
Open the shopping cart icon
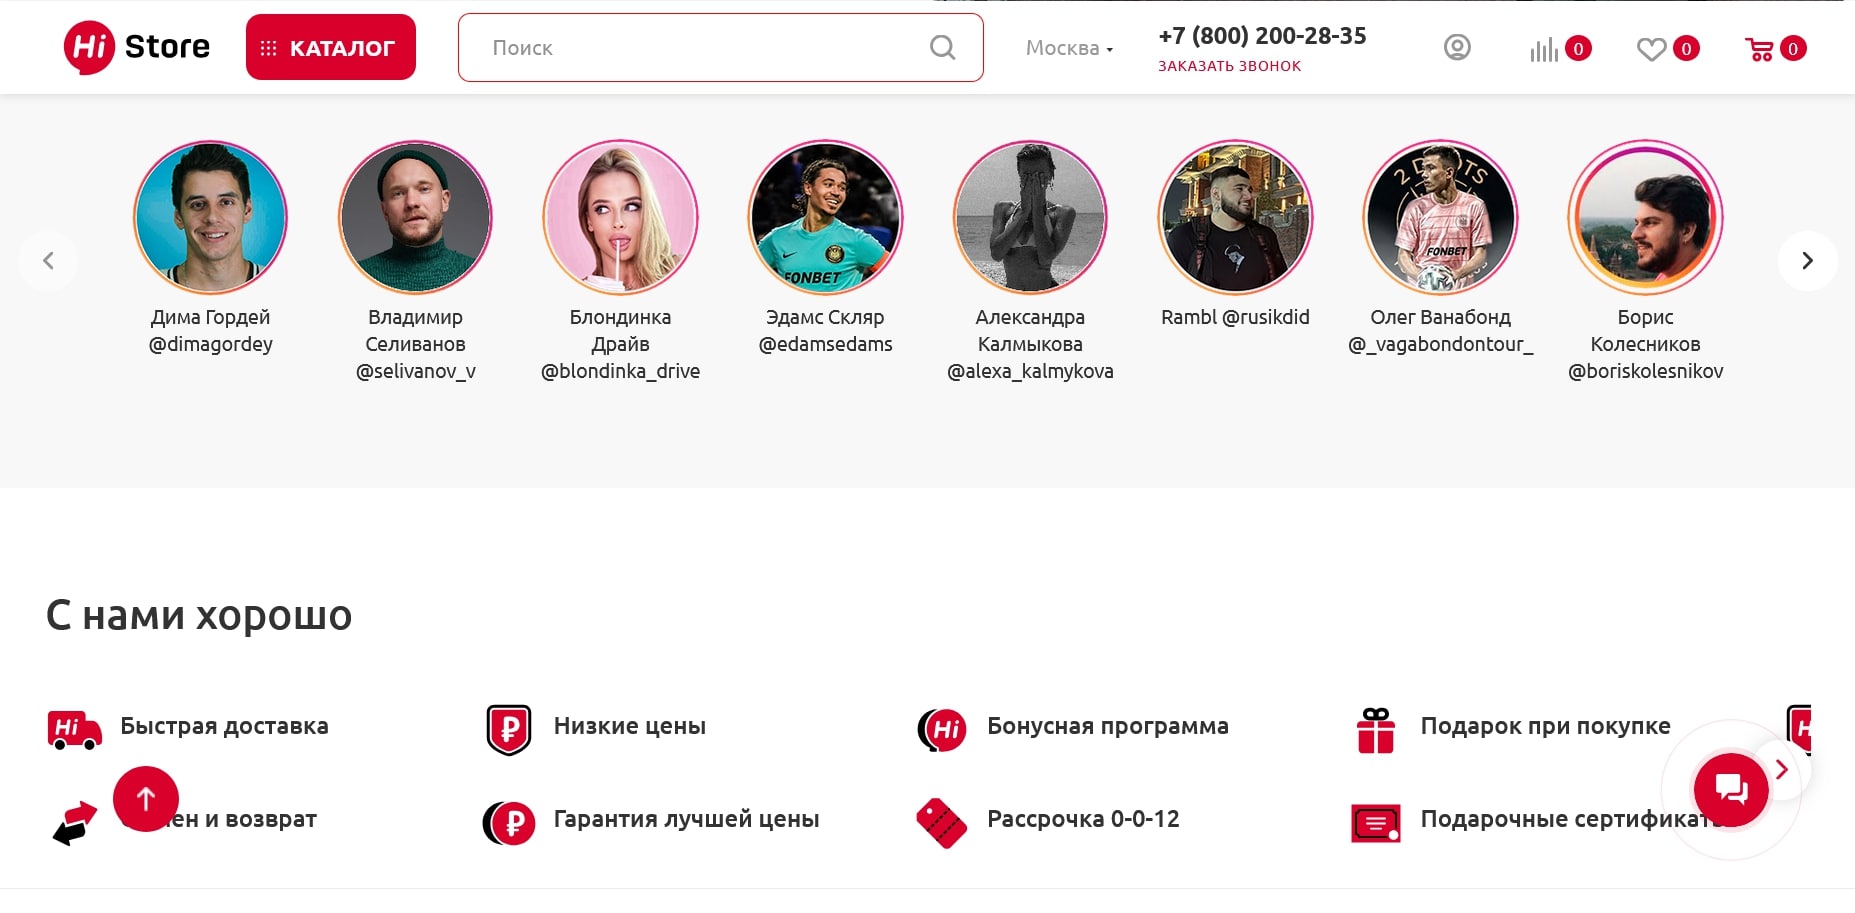click(1759, 49)
